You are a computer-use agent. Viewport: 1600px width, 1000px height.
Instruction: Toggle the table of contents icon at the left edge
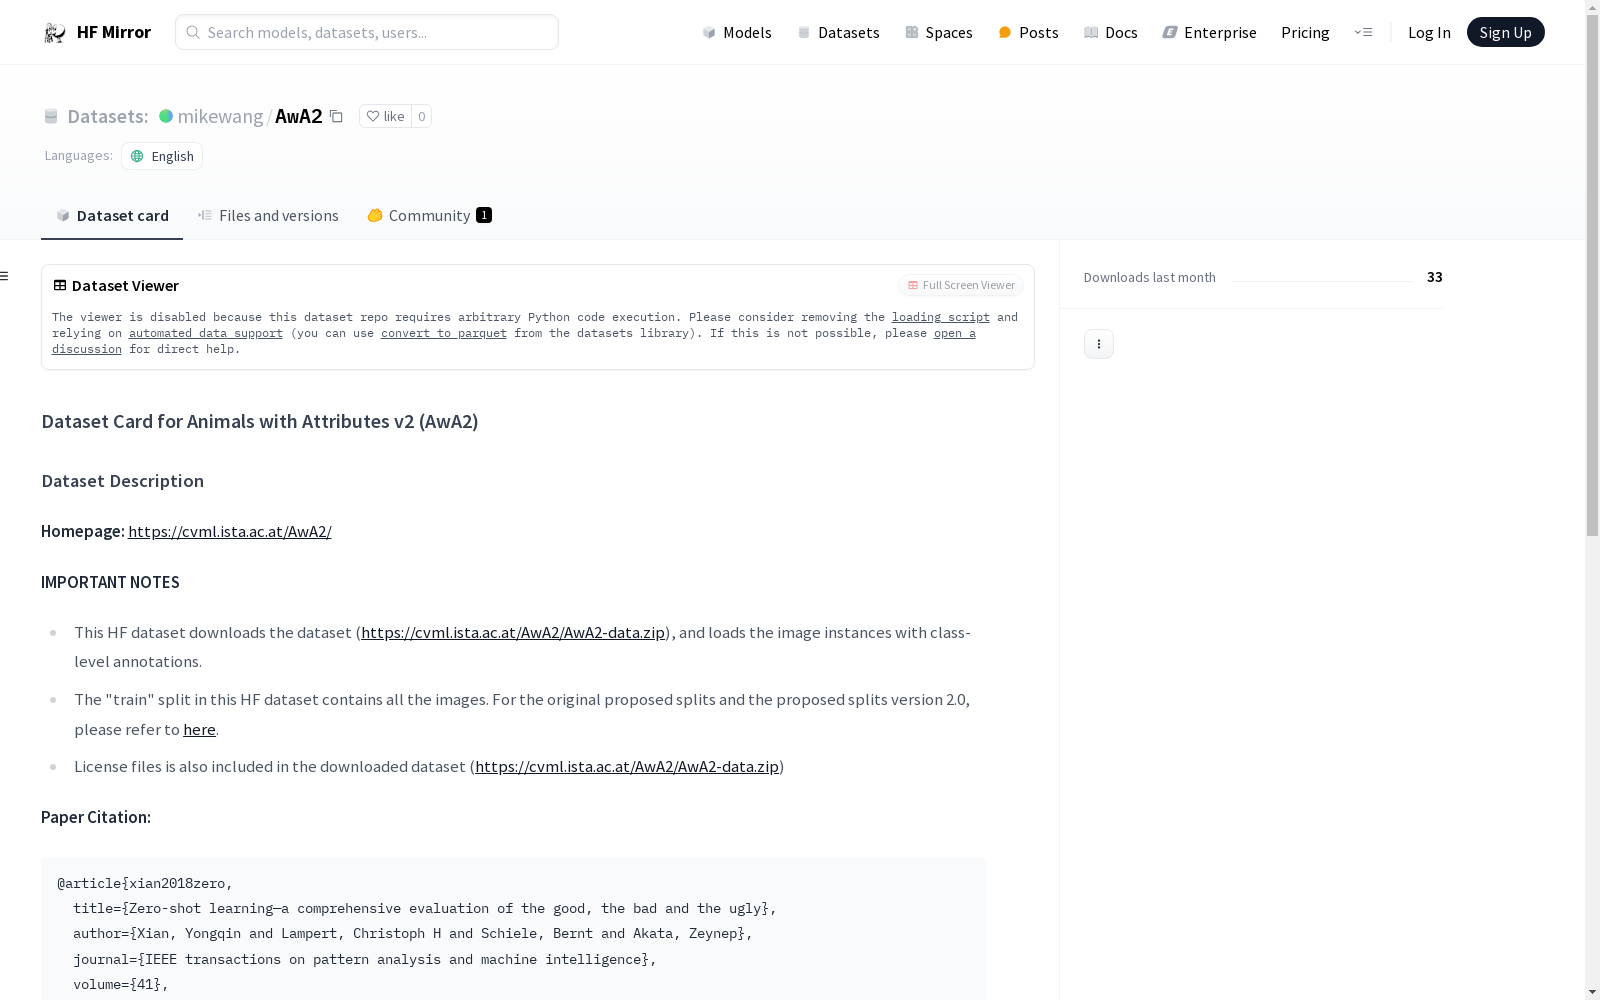pyautogui.click(x=5, y=276)
